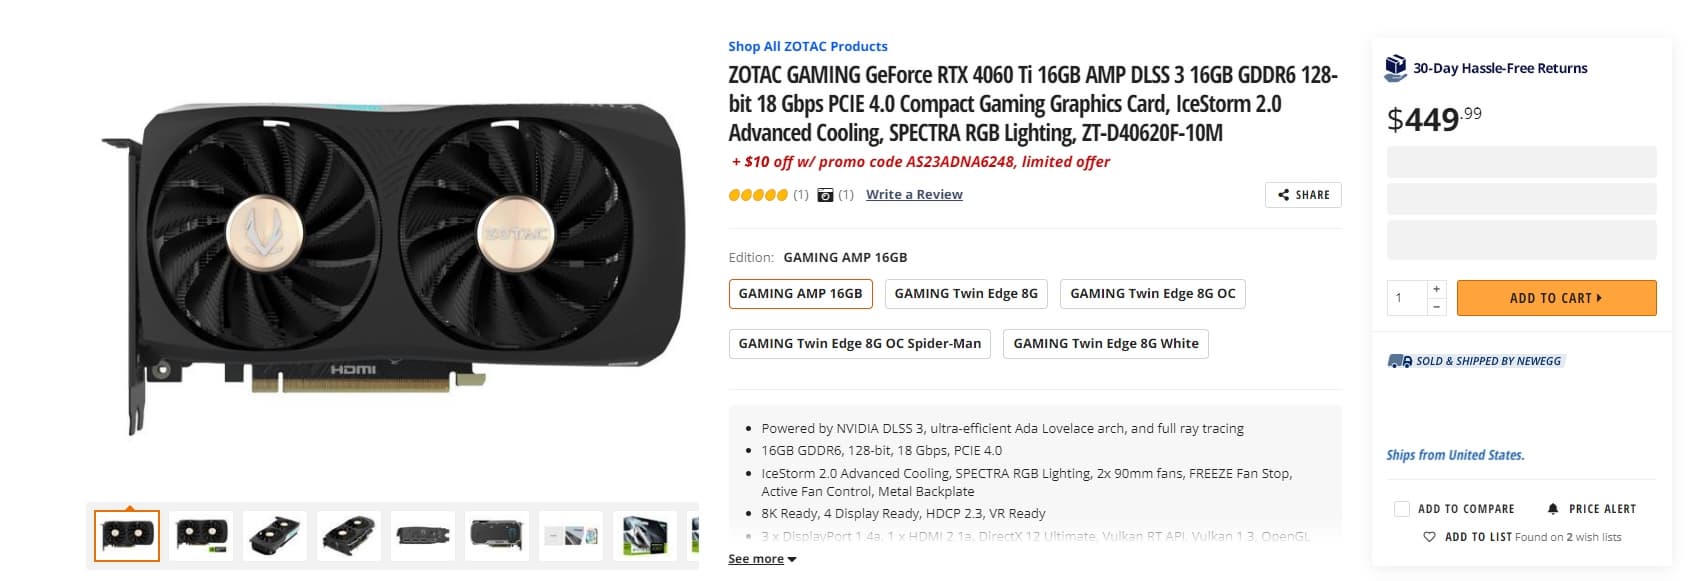Image resolution: width=1695 pixels, height=581 pixels.
Task: View the second product thumbnail image
Action: [201, 536]
